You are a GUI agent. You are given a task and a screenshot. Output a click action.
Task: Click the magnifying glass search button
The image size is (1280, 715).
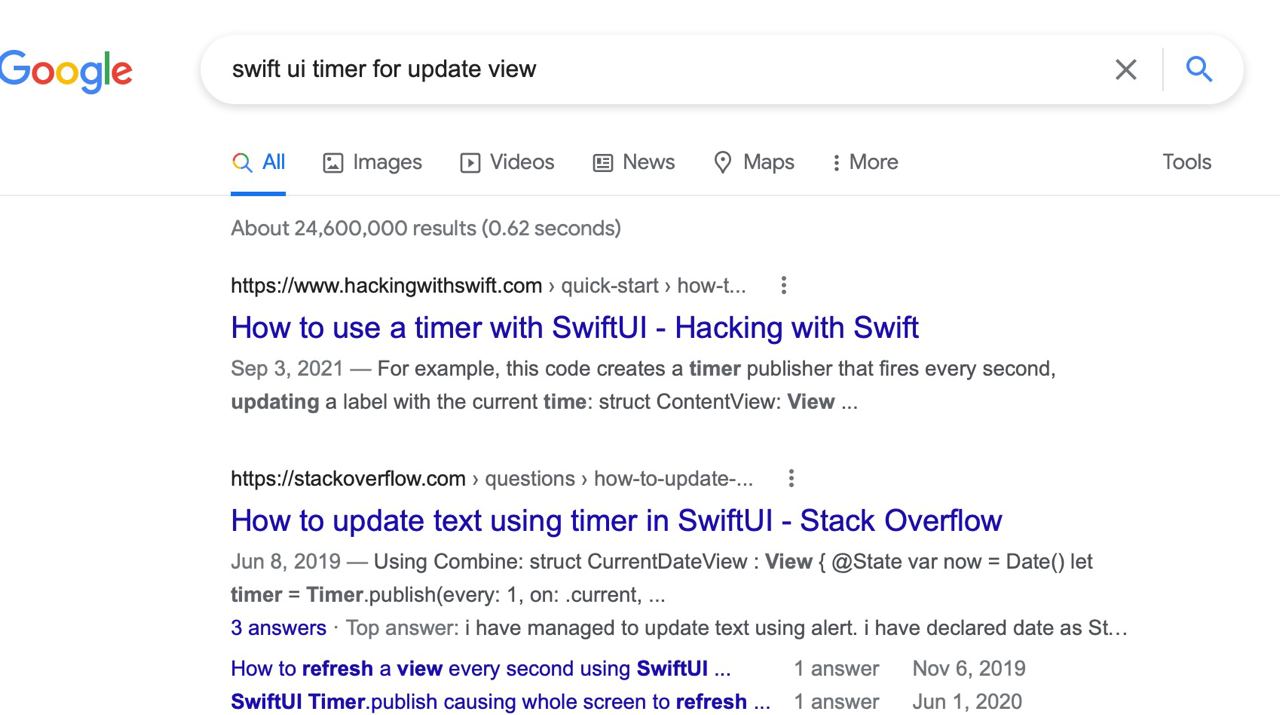1199,69
